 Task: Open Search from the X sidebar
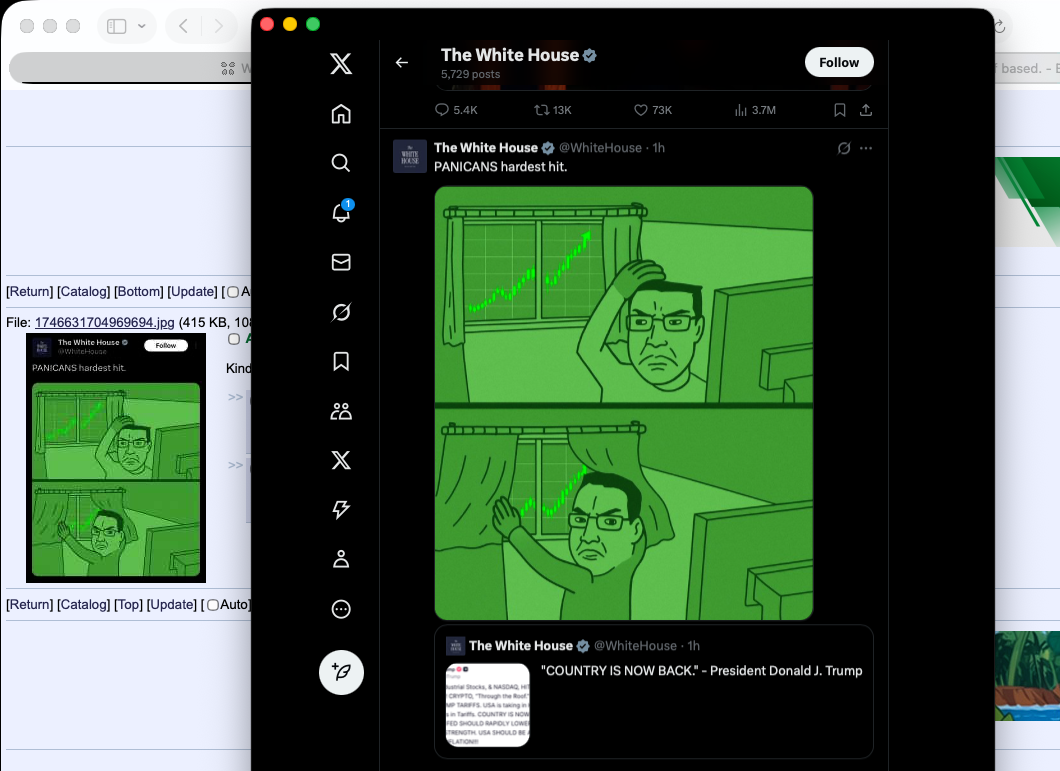click(341, 163)
